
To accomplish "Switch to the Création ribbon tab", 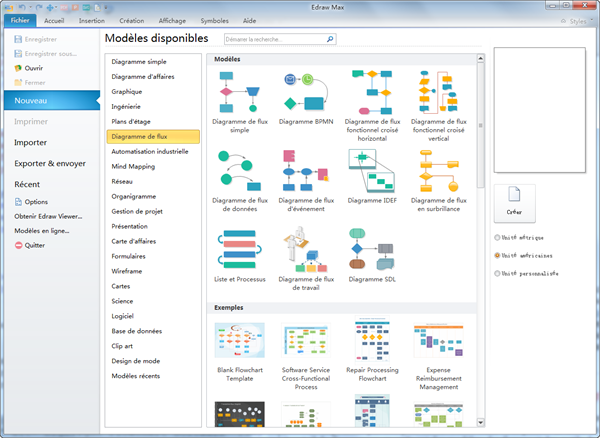I will click(132, 21).
